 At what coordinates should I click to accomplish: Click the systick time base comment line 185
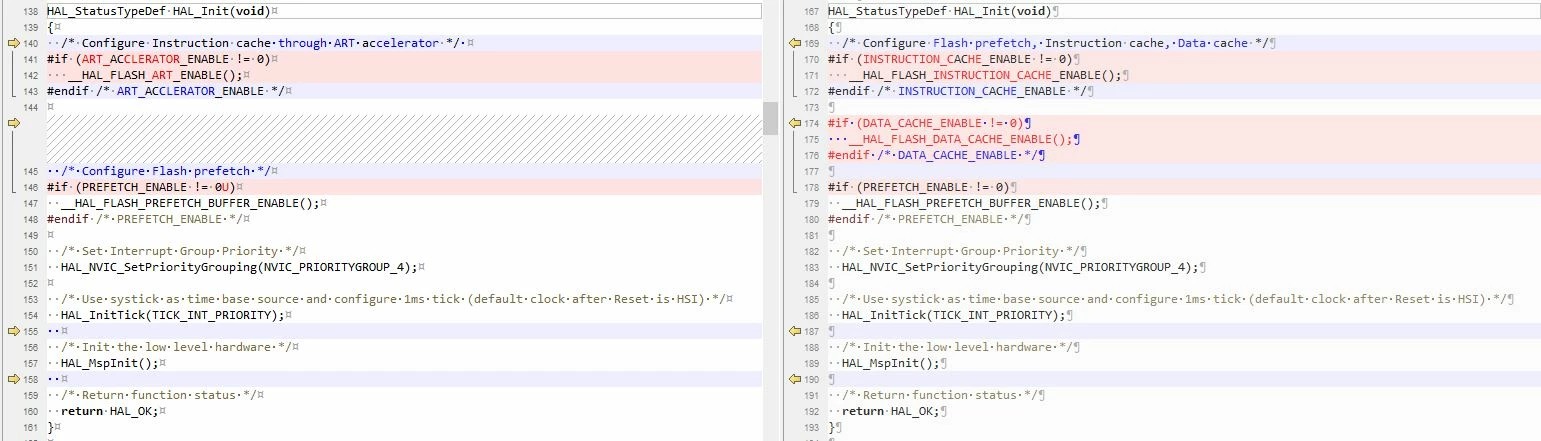[x=1175, y=299]
